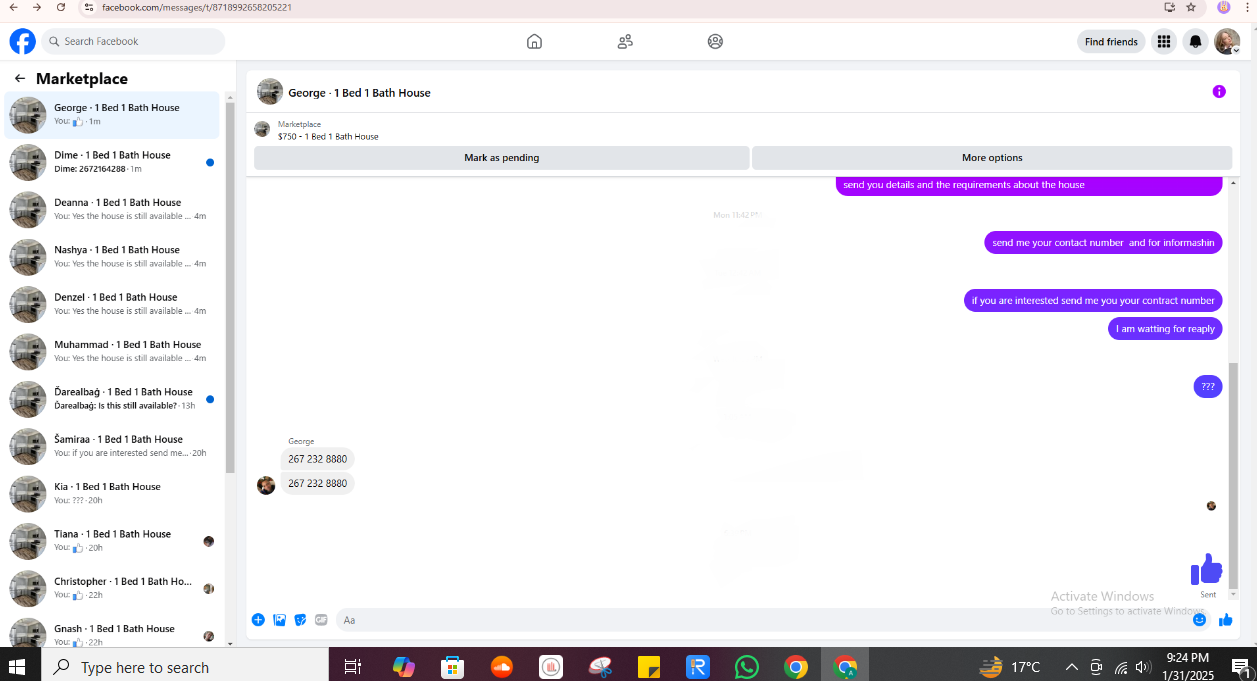
Task: Click conversation list scrollbar
Action: click(230, 286)
